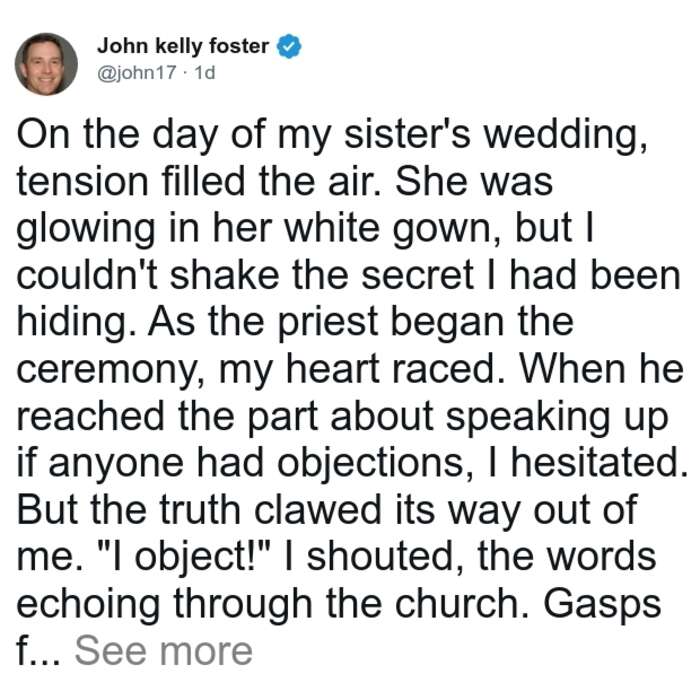Visit the @john17 handle
700x700 pixels.
click(x=137, y=73)
